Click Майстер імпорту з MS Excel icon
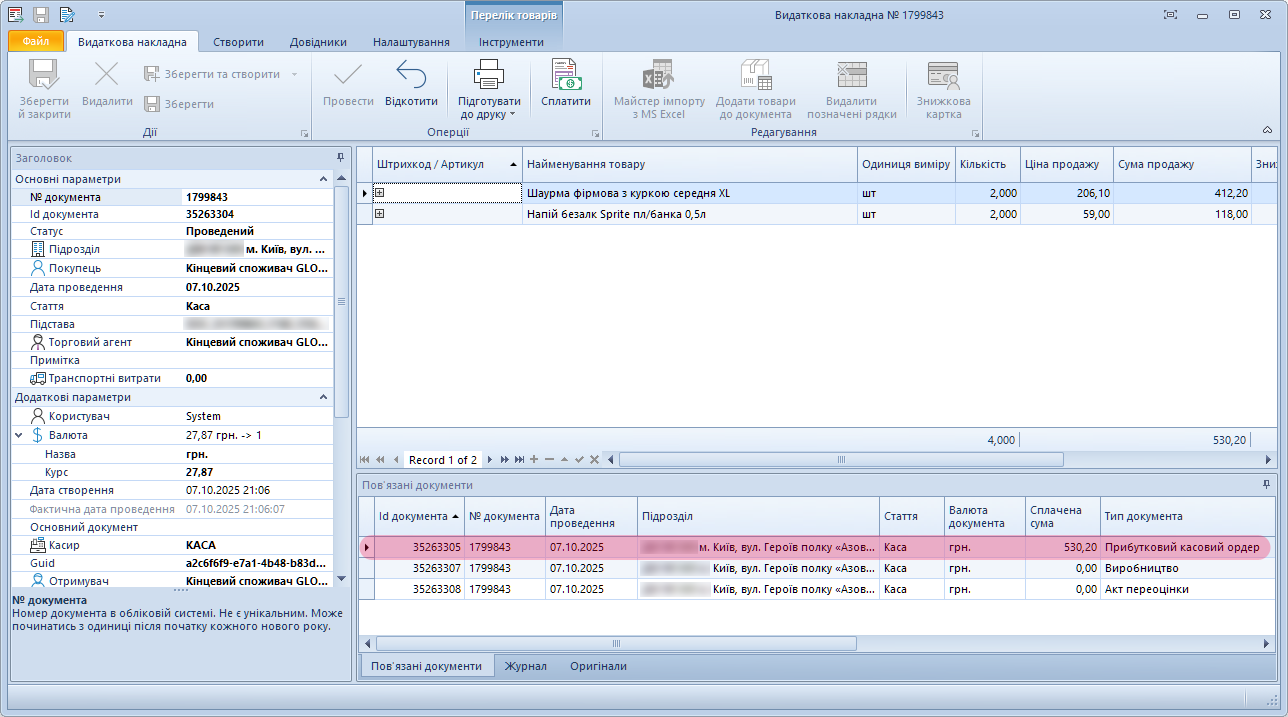The width and height of the screenshot is (1288, 717). (659, 76)
